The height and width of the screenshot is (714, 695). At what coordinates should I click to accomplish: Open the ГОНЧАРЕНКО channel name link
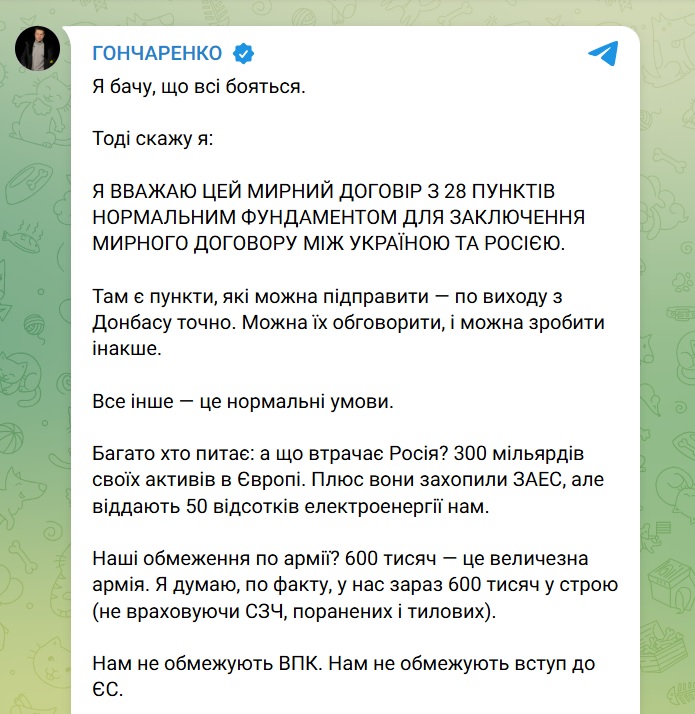(156, 53)
